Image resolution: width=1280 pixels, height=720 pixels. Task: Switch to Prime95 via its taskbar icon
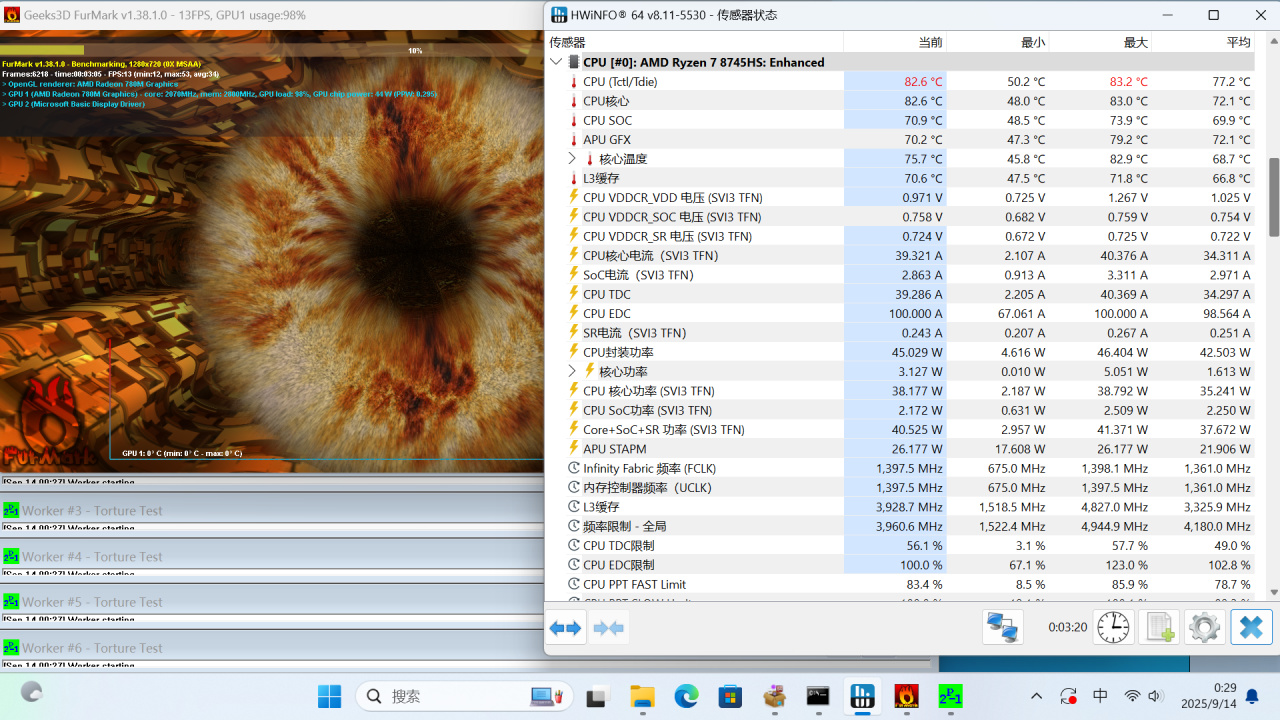[950, 696]
